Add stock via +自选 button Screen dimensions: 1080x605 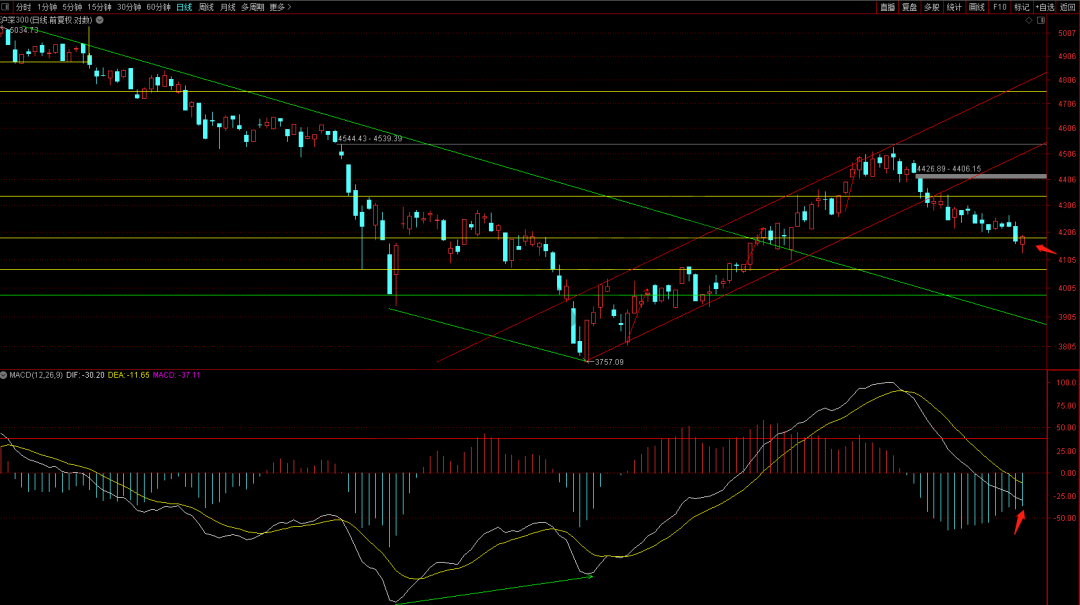pyautogui.click(x=1045, y=7)
